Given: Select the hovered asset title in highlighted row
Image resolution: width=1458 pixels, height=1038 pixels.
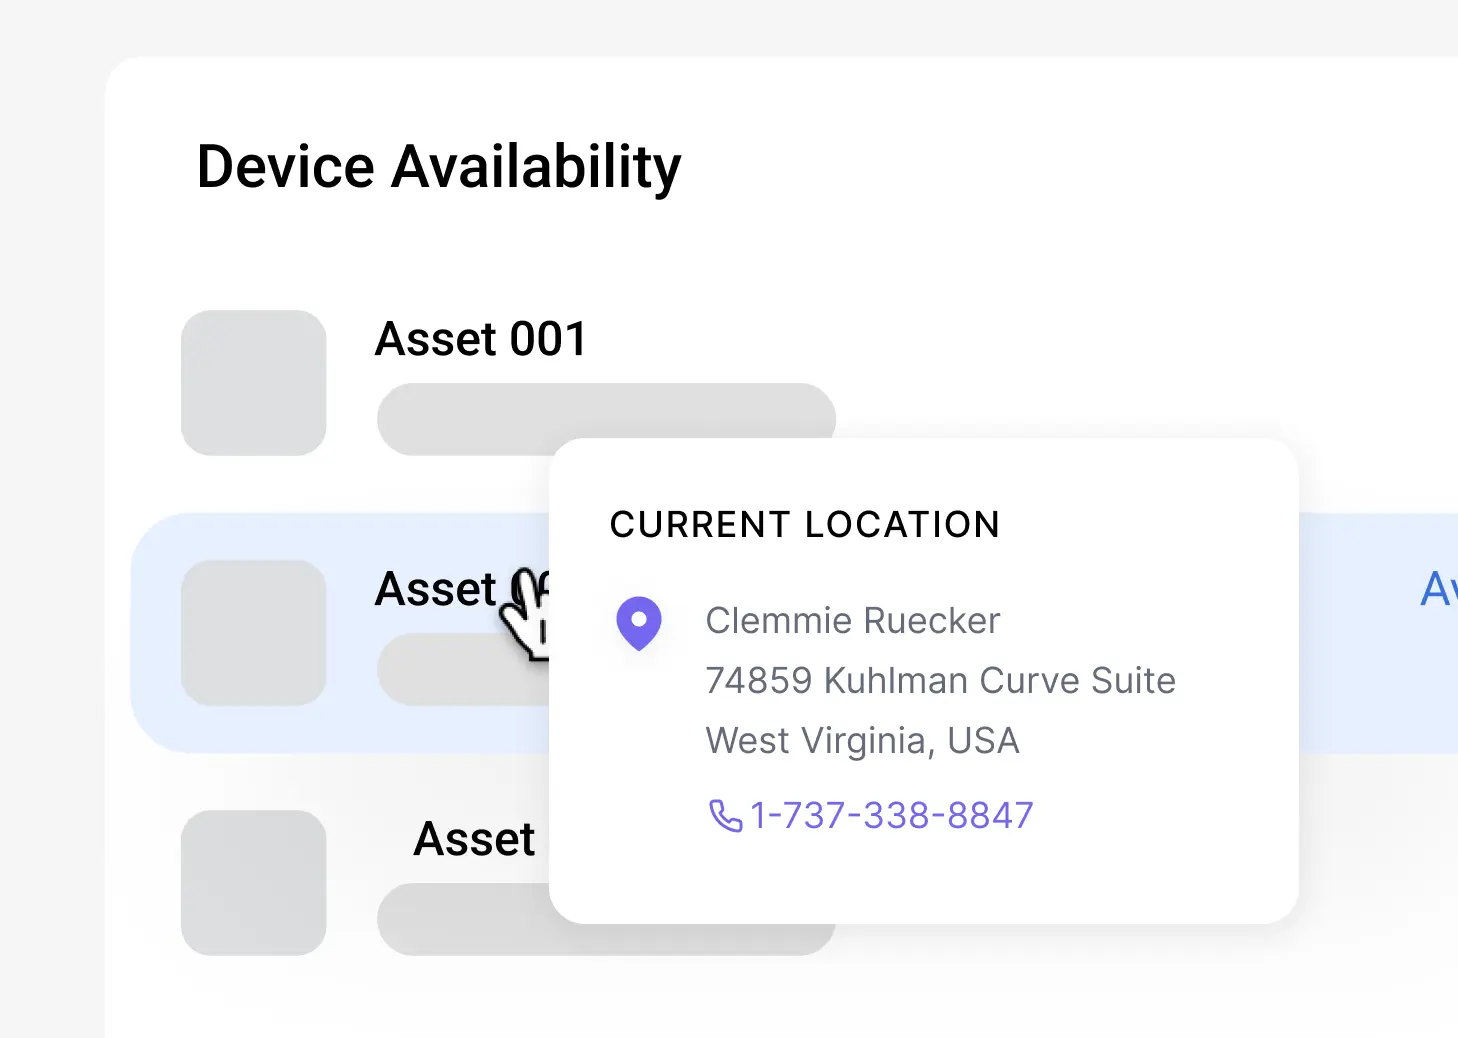Looking at the screenshot, I should (x=462, y=589).
